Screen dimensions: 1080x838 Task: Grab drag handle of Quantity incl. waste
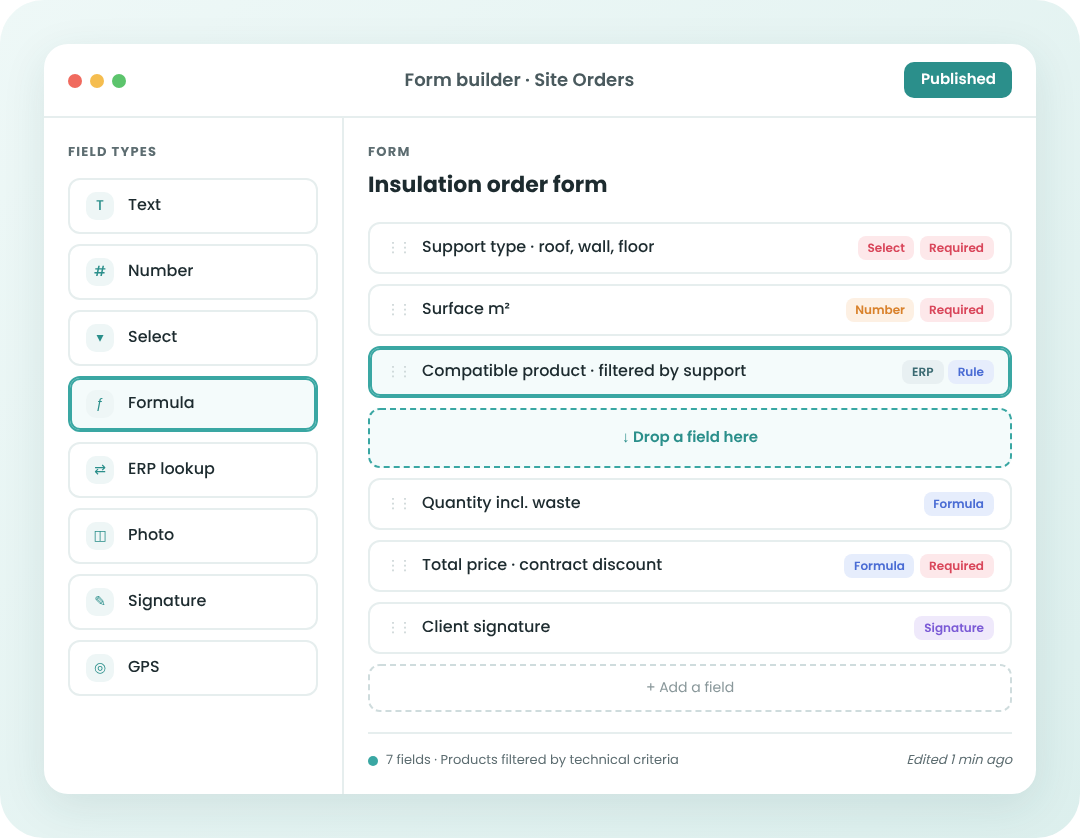tap(399, 503)
